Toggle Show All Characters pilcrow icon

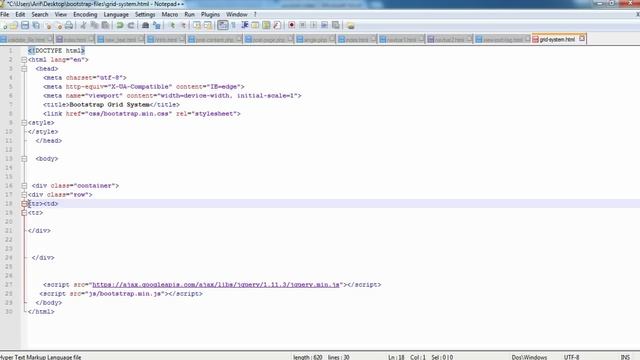point(233,25)
